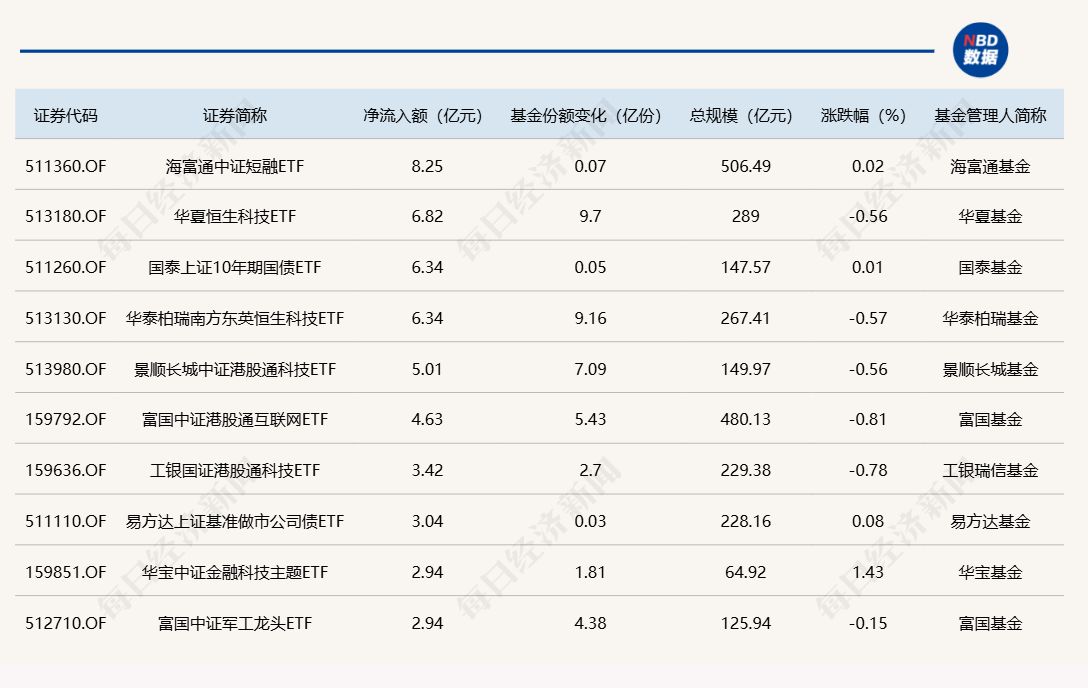Select manager 海富通基金

tap(990, 166)
